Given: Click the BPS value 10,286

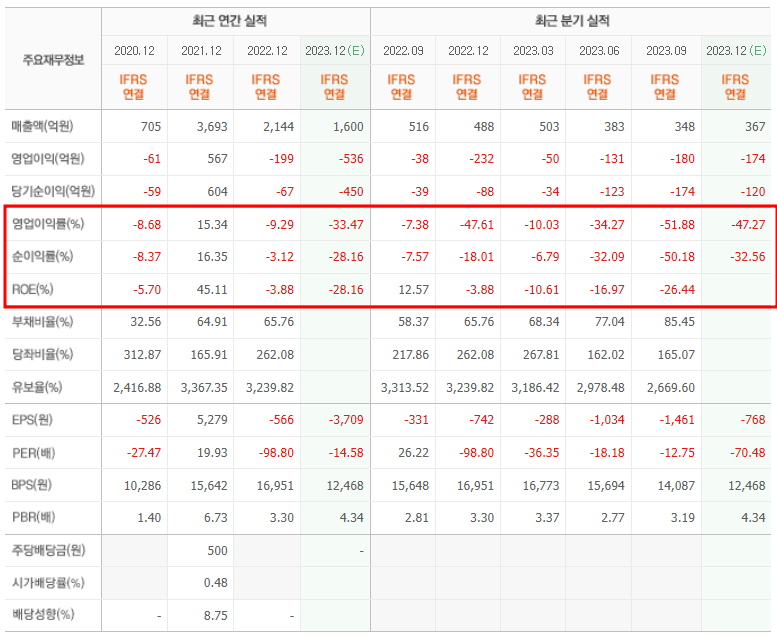Looking at the screenshot, I should point(142,486).
